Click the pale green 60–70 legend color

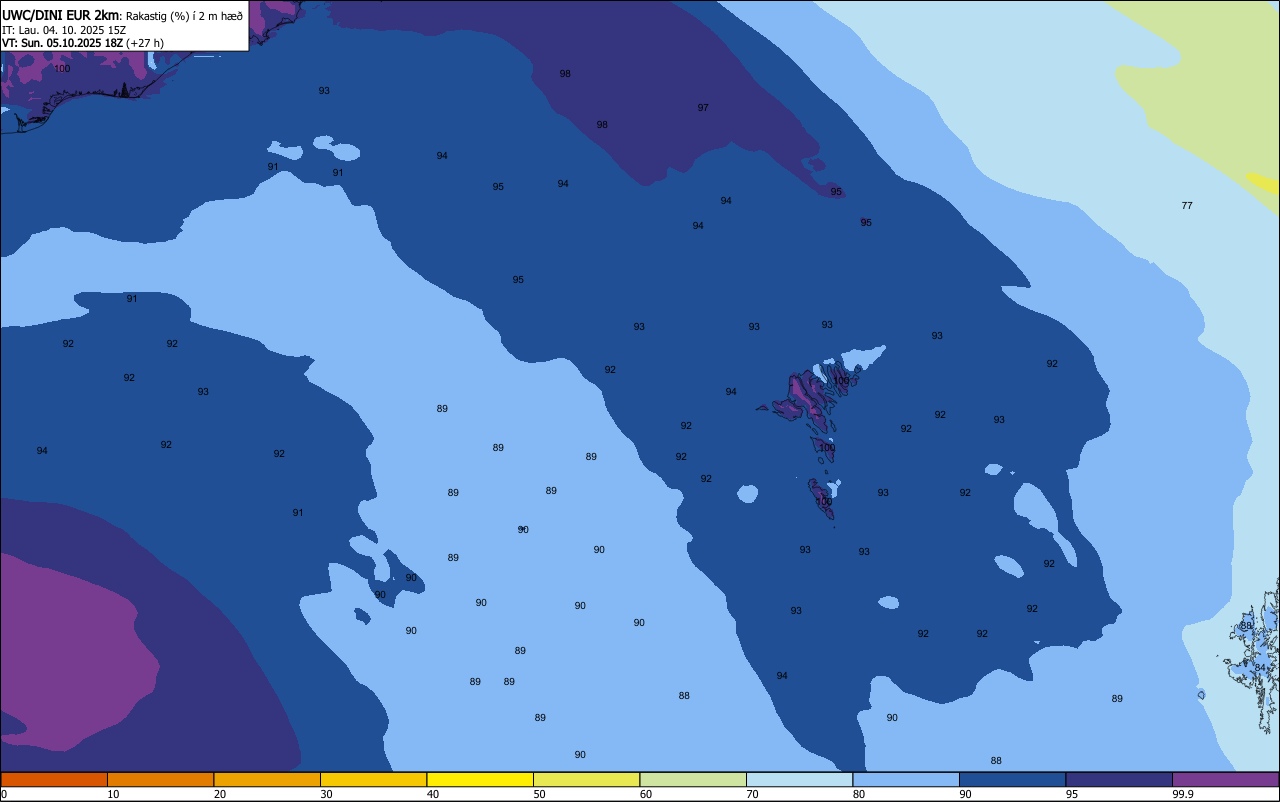693,779
